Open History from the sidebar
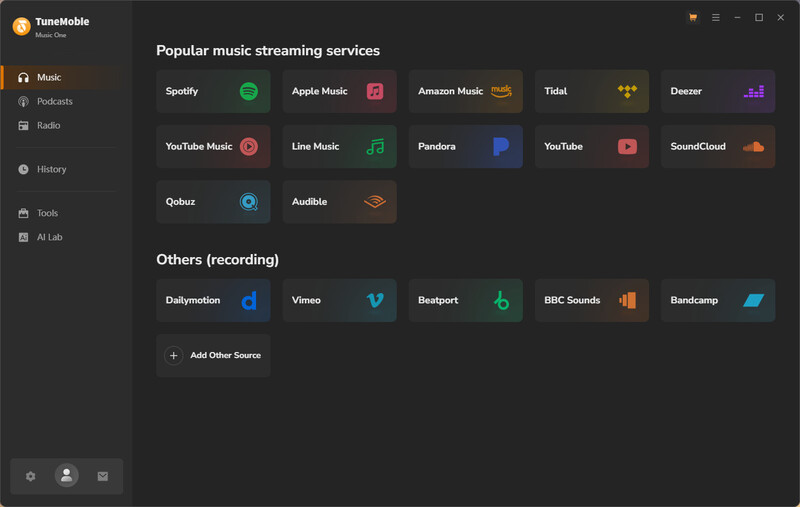The width and height of the screenshot is (800, 507). pos(51,169)
